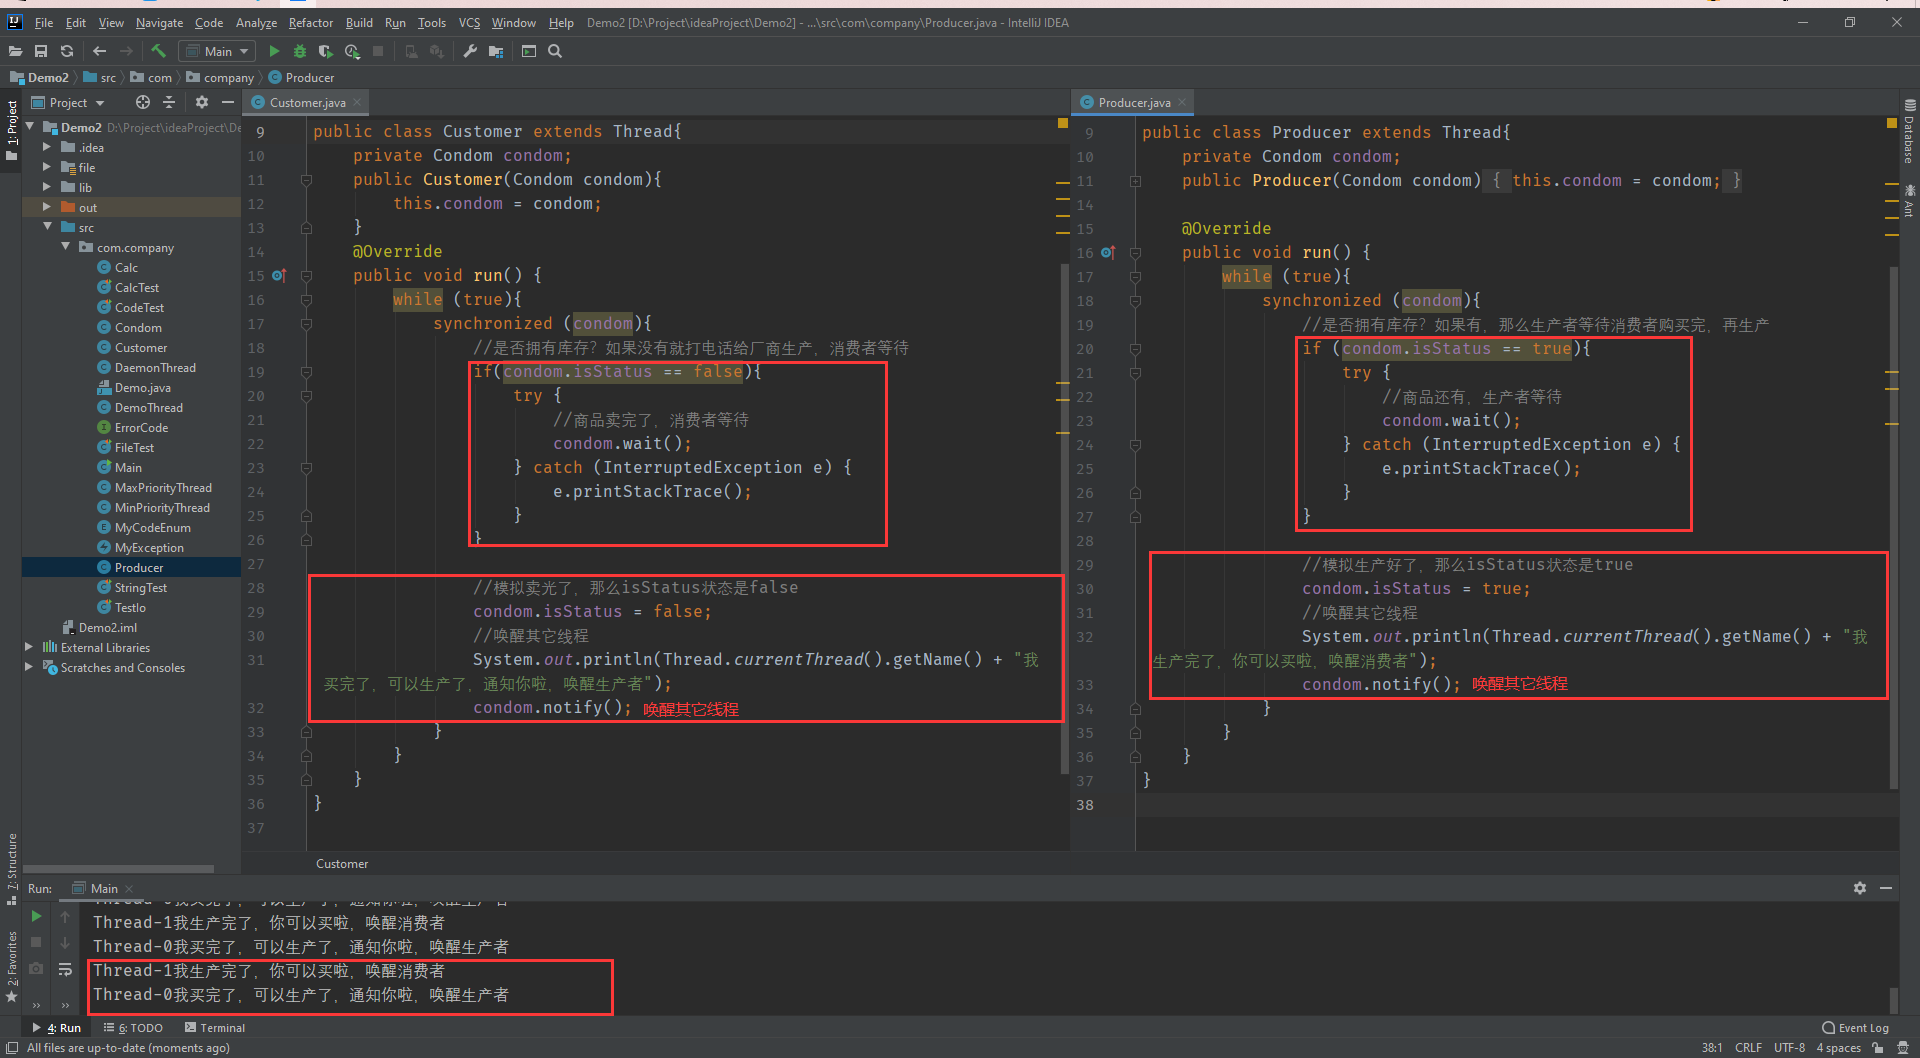Toggle the read-only lock icon in status bar

1878,1048
